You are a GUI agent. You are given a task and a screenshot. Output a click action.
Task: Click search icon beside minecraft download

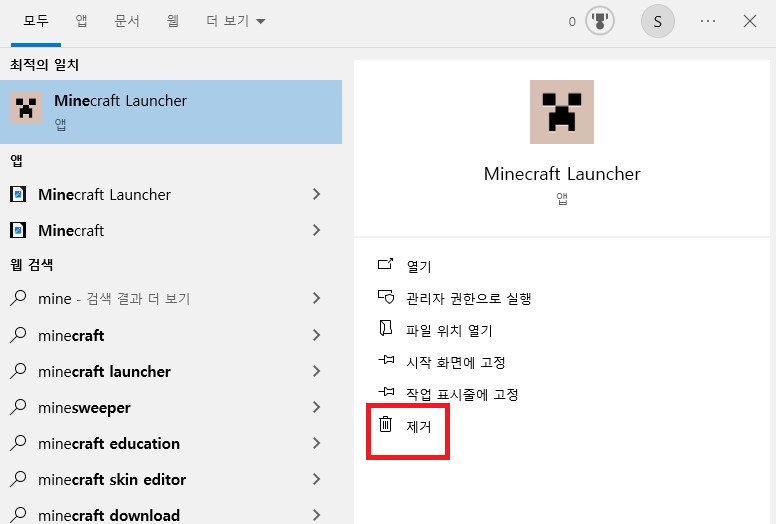(x=18, y=515)
